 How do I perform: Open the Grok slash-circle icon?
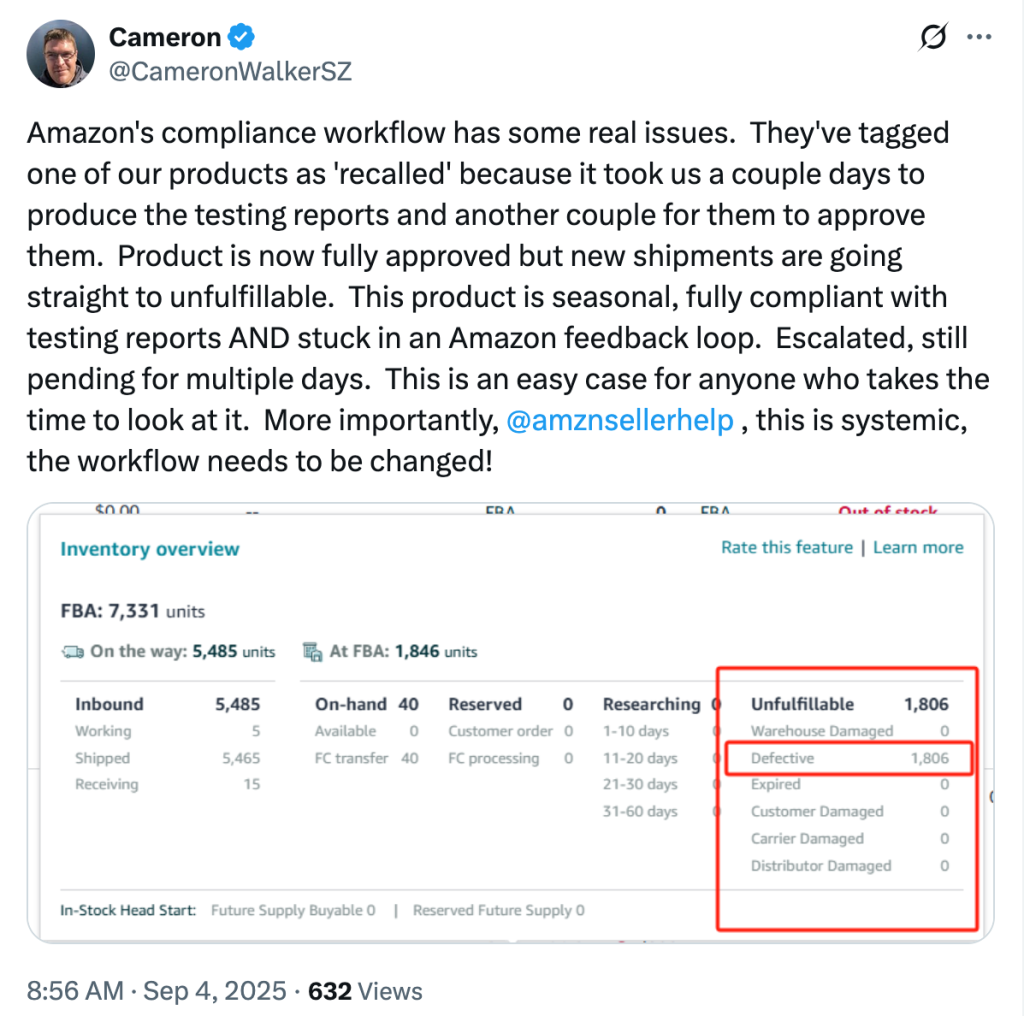pos(933,37)
